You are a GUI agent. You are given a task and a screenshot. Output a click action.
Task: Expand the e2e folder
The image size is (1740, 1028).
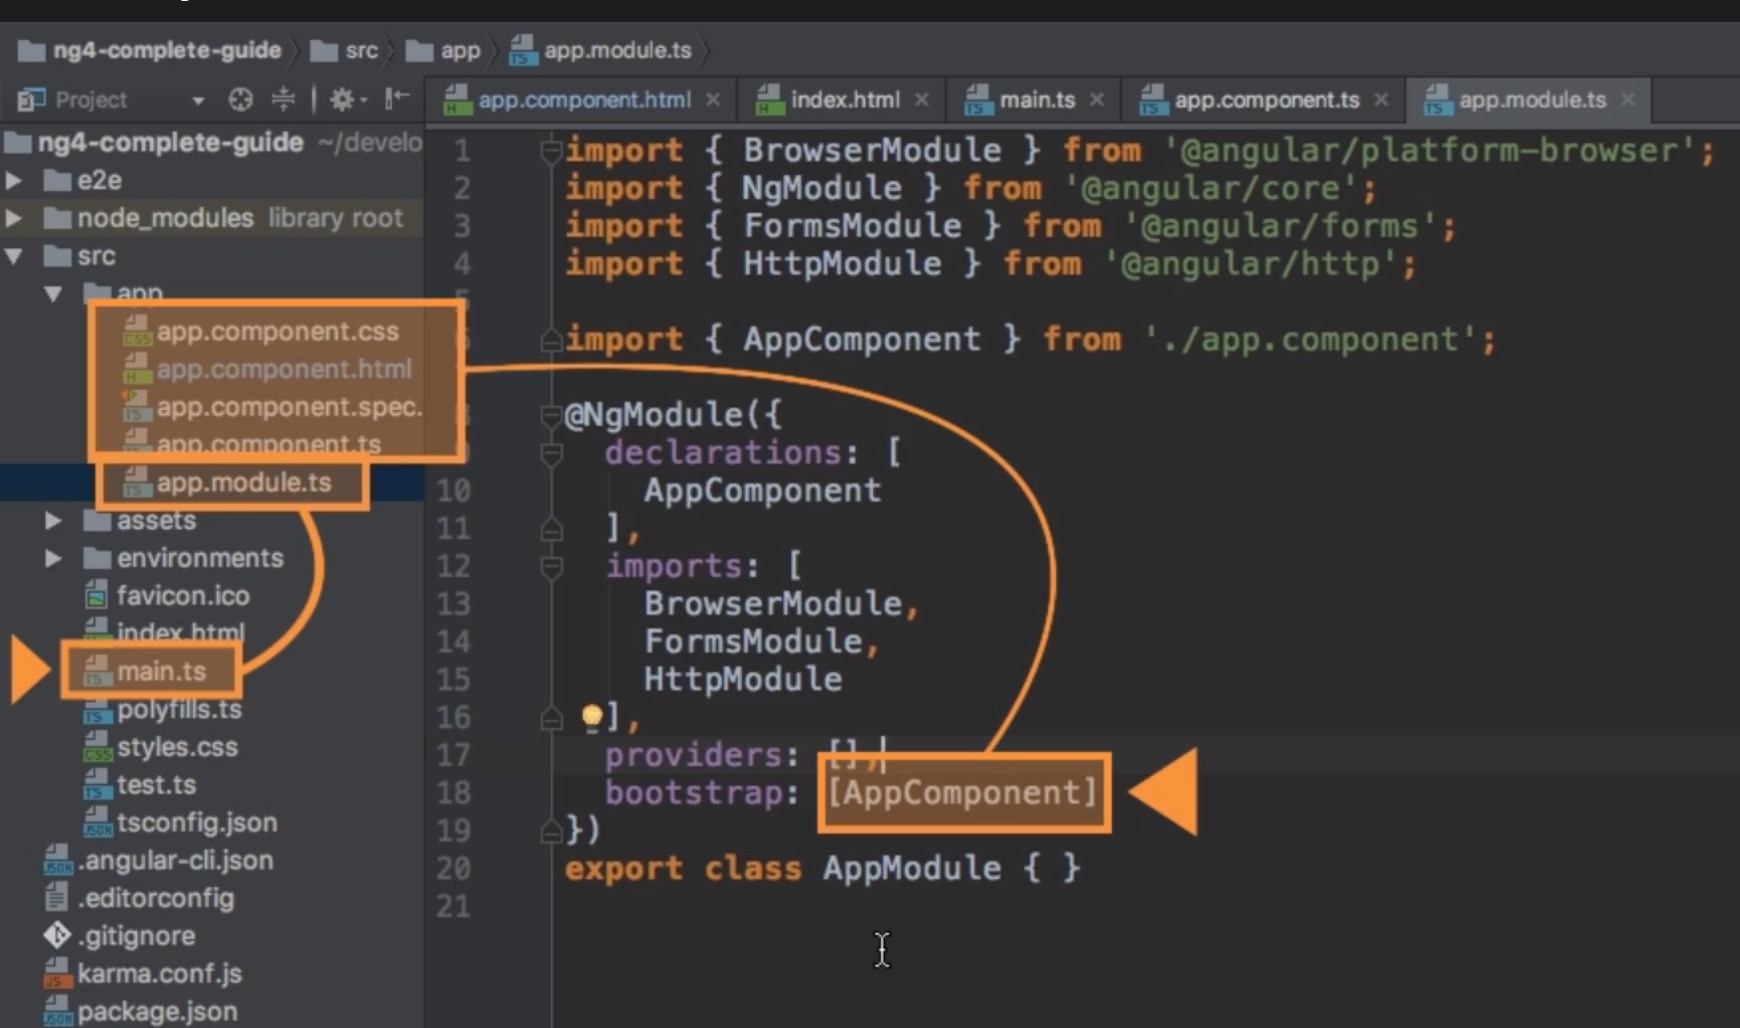(15, 180)
